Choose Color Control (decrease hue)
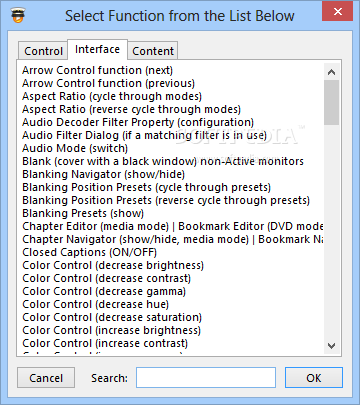 coord(96,304)
